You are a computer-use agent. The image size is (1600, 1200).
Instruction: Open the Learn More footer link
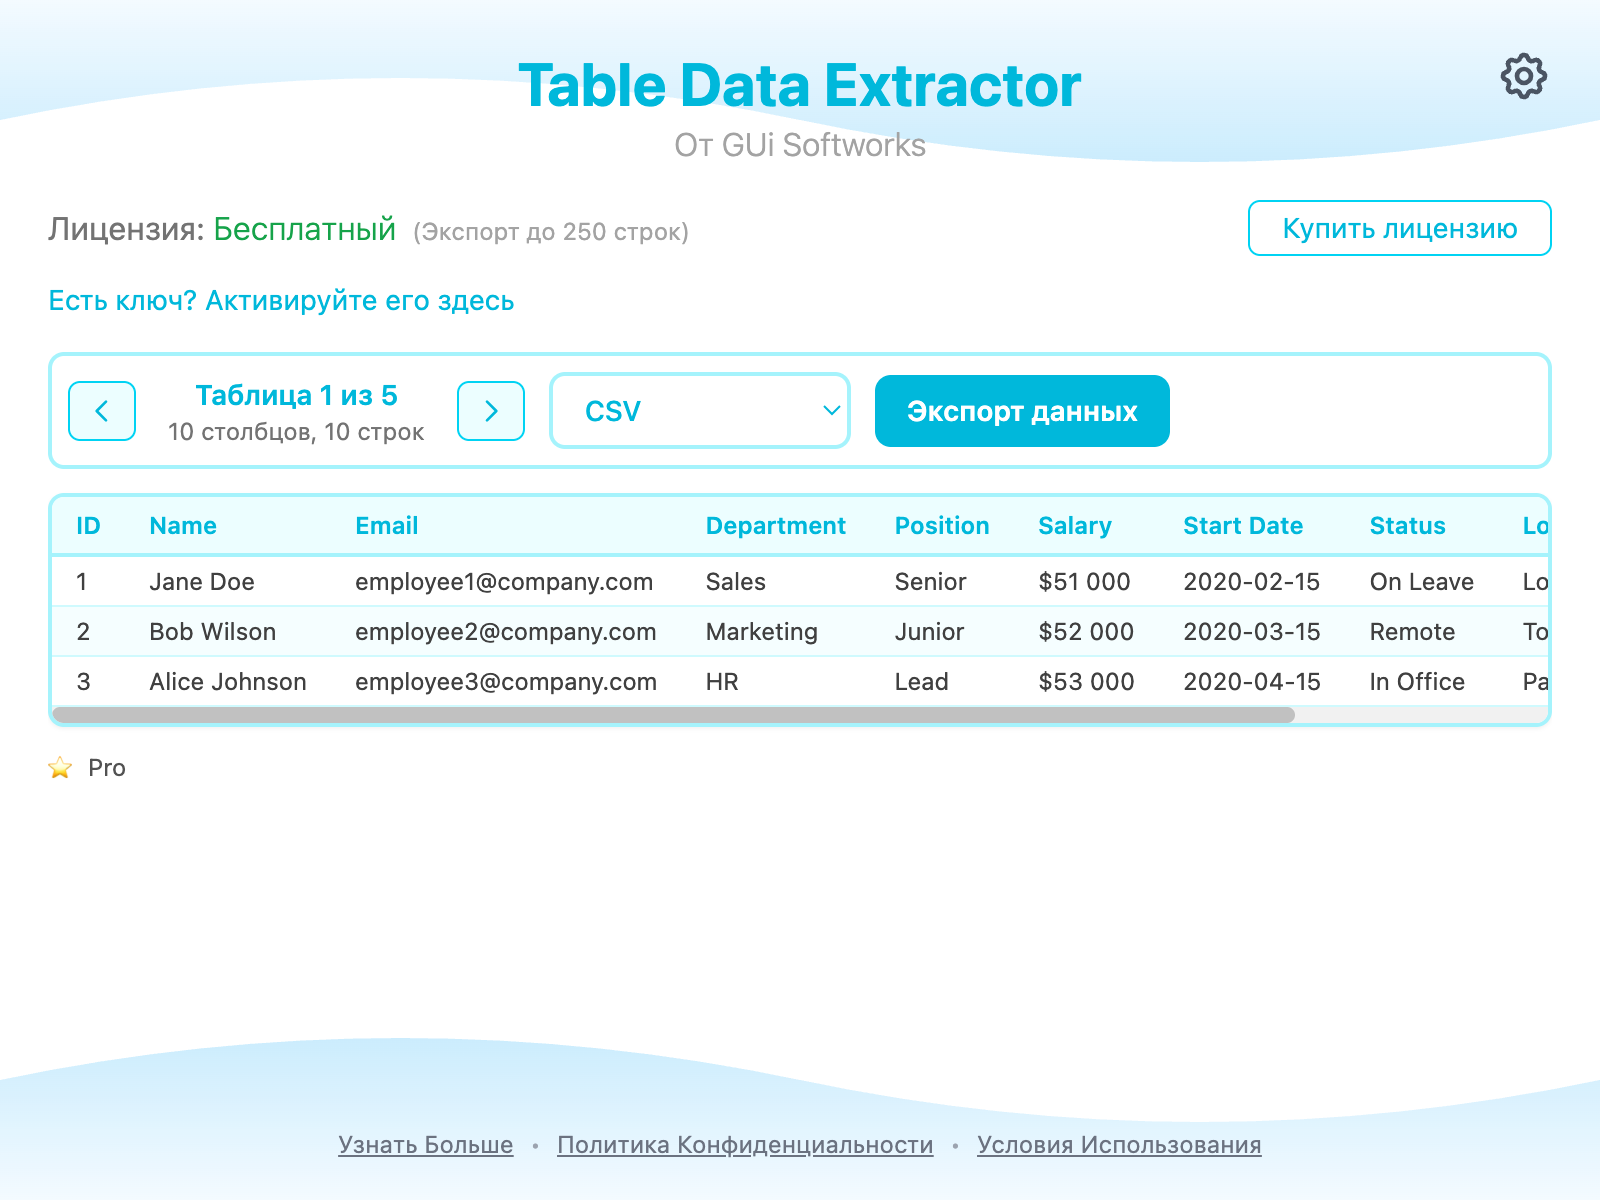click(425, 1145)
